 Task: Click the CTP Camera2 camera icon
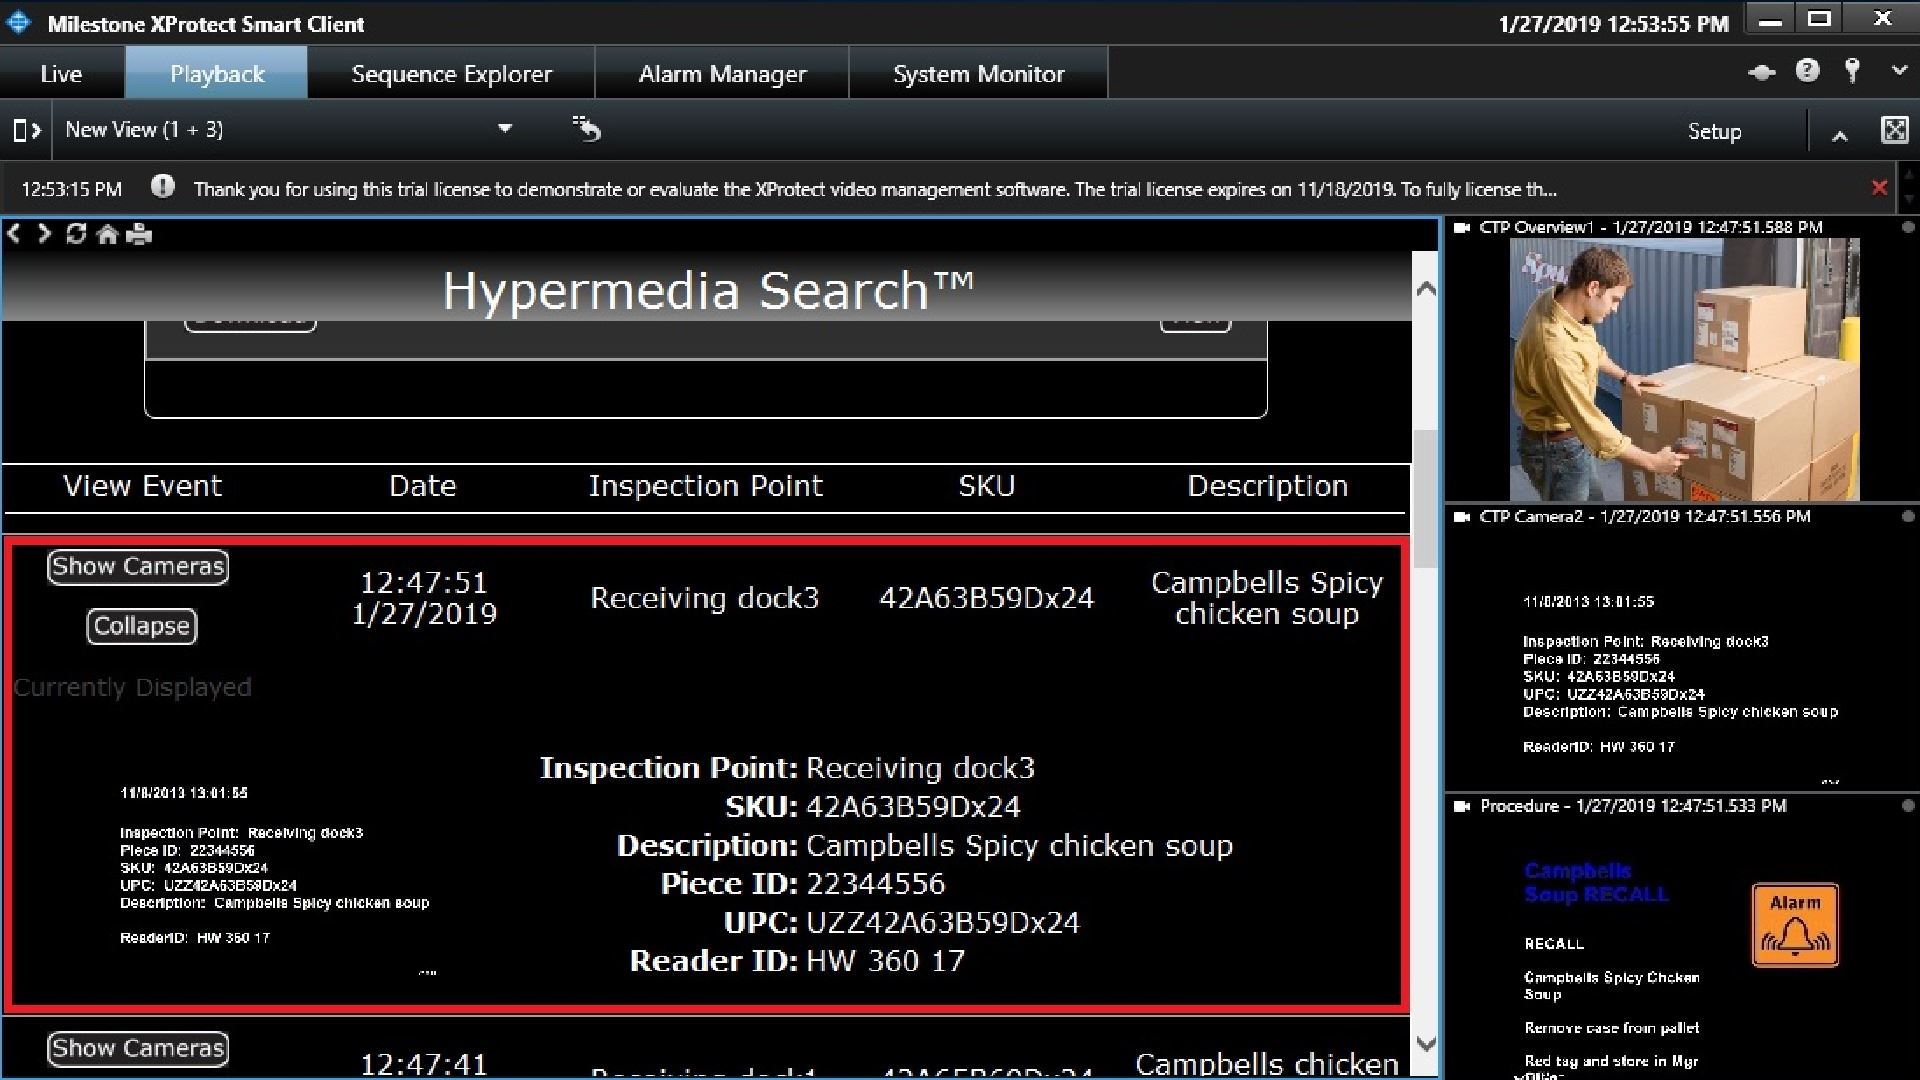click(x=1462, y=517)
